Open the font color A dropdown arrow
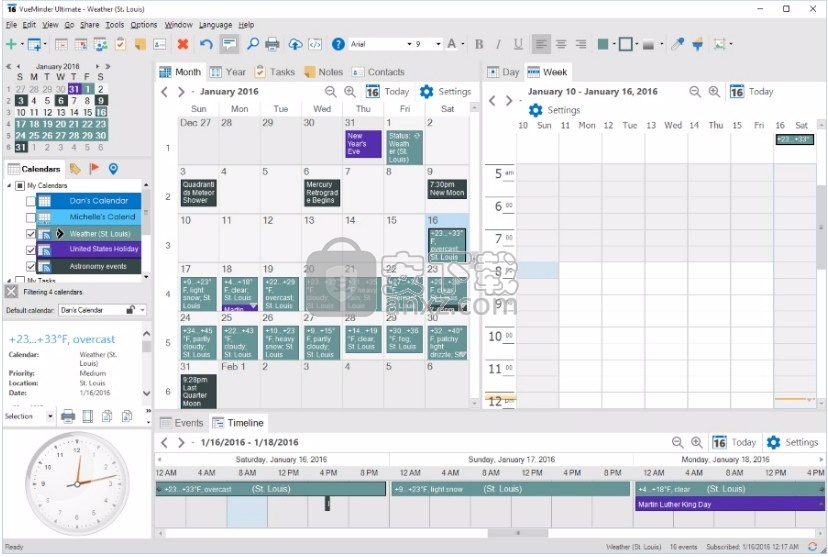The image size is (828, 557). coord(463,44)
